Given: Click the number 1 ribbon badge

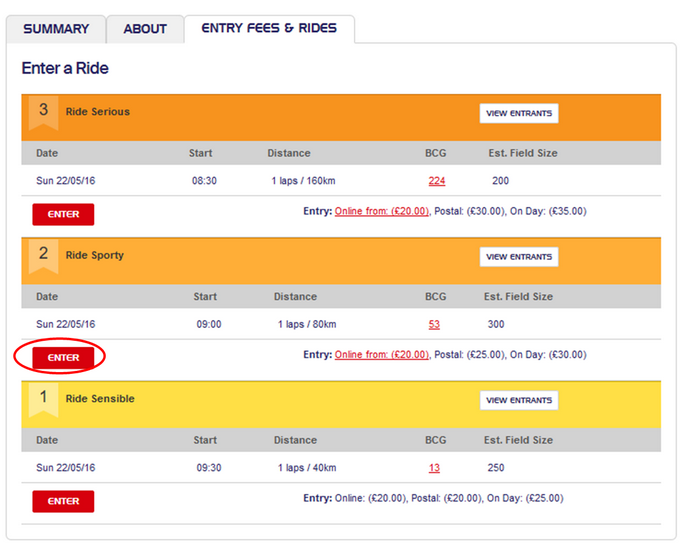Looking at the screenshot, I should click(x=43, y=399).
